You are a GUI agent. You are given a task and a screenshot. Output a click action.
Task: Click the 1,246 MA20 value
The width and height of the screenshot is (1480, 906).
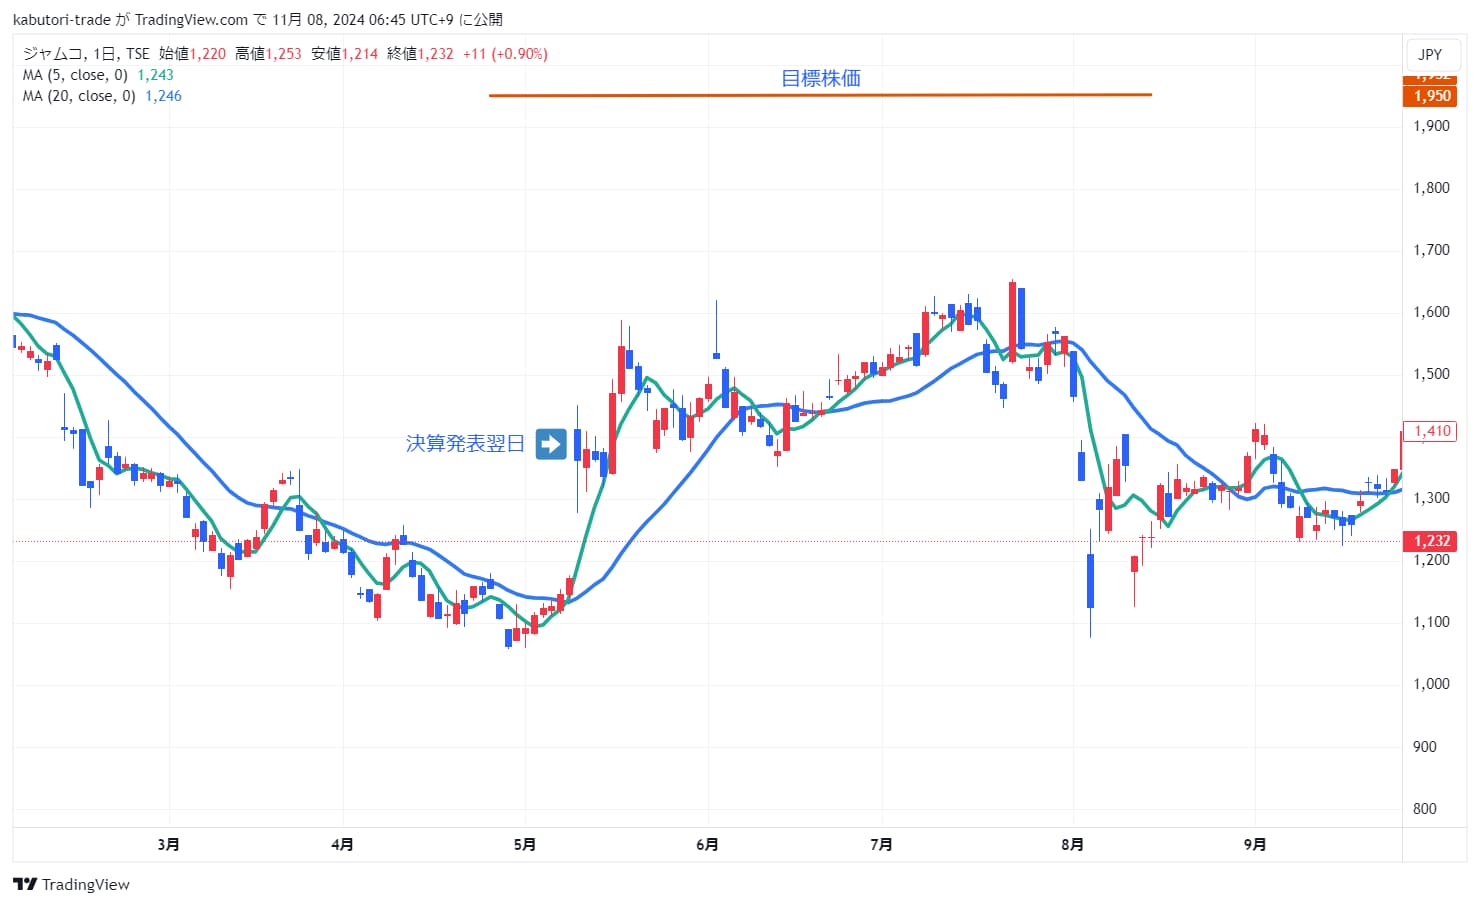[163, 96]
